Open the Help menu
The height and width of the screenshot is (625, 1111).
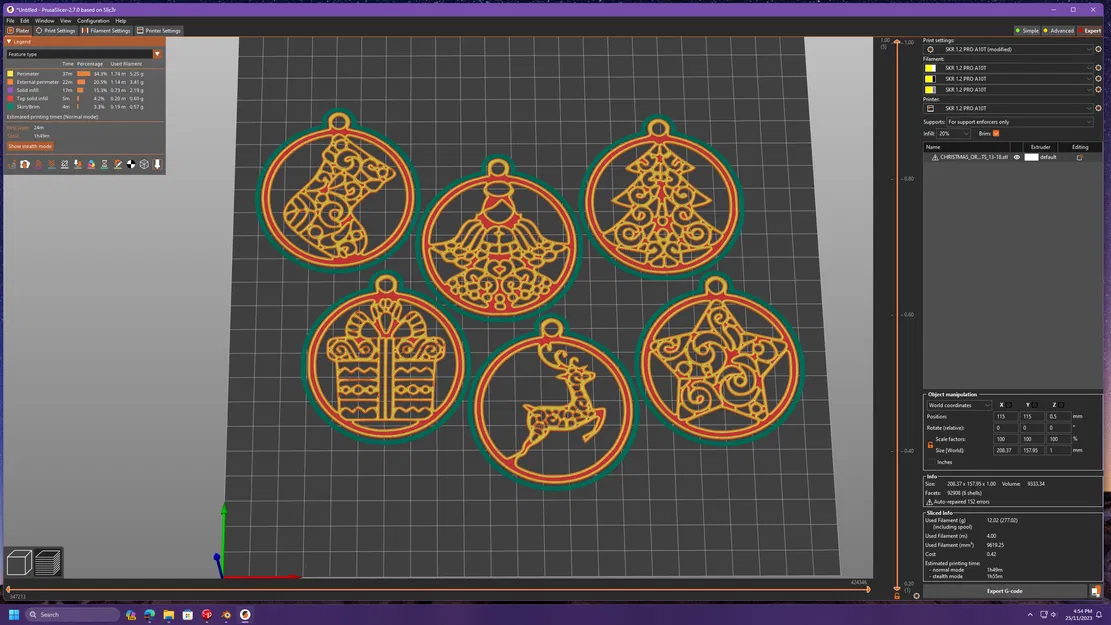(x=120, y=21)
